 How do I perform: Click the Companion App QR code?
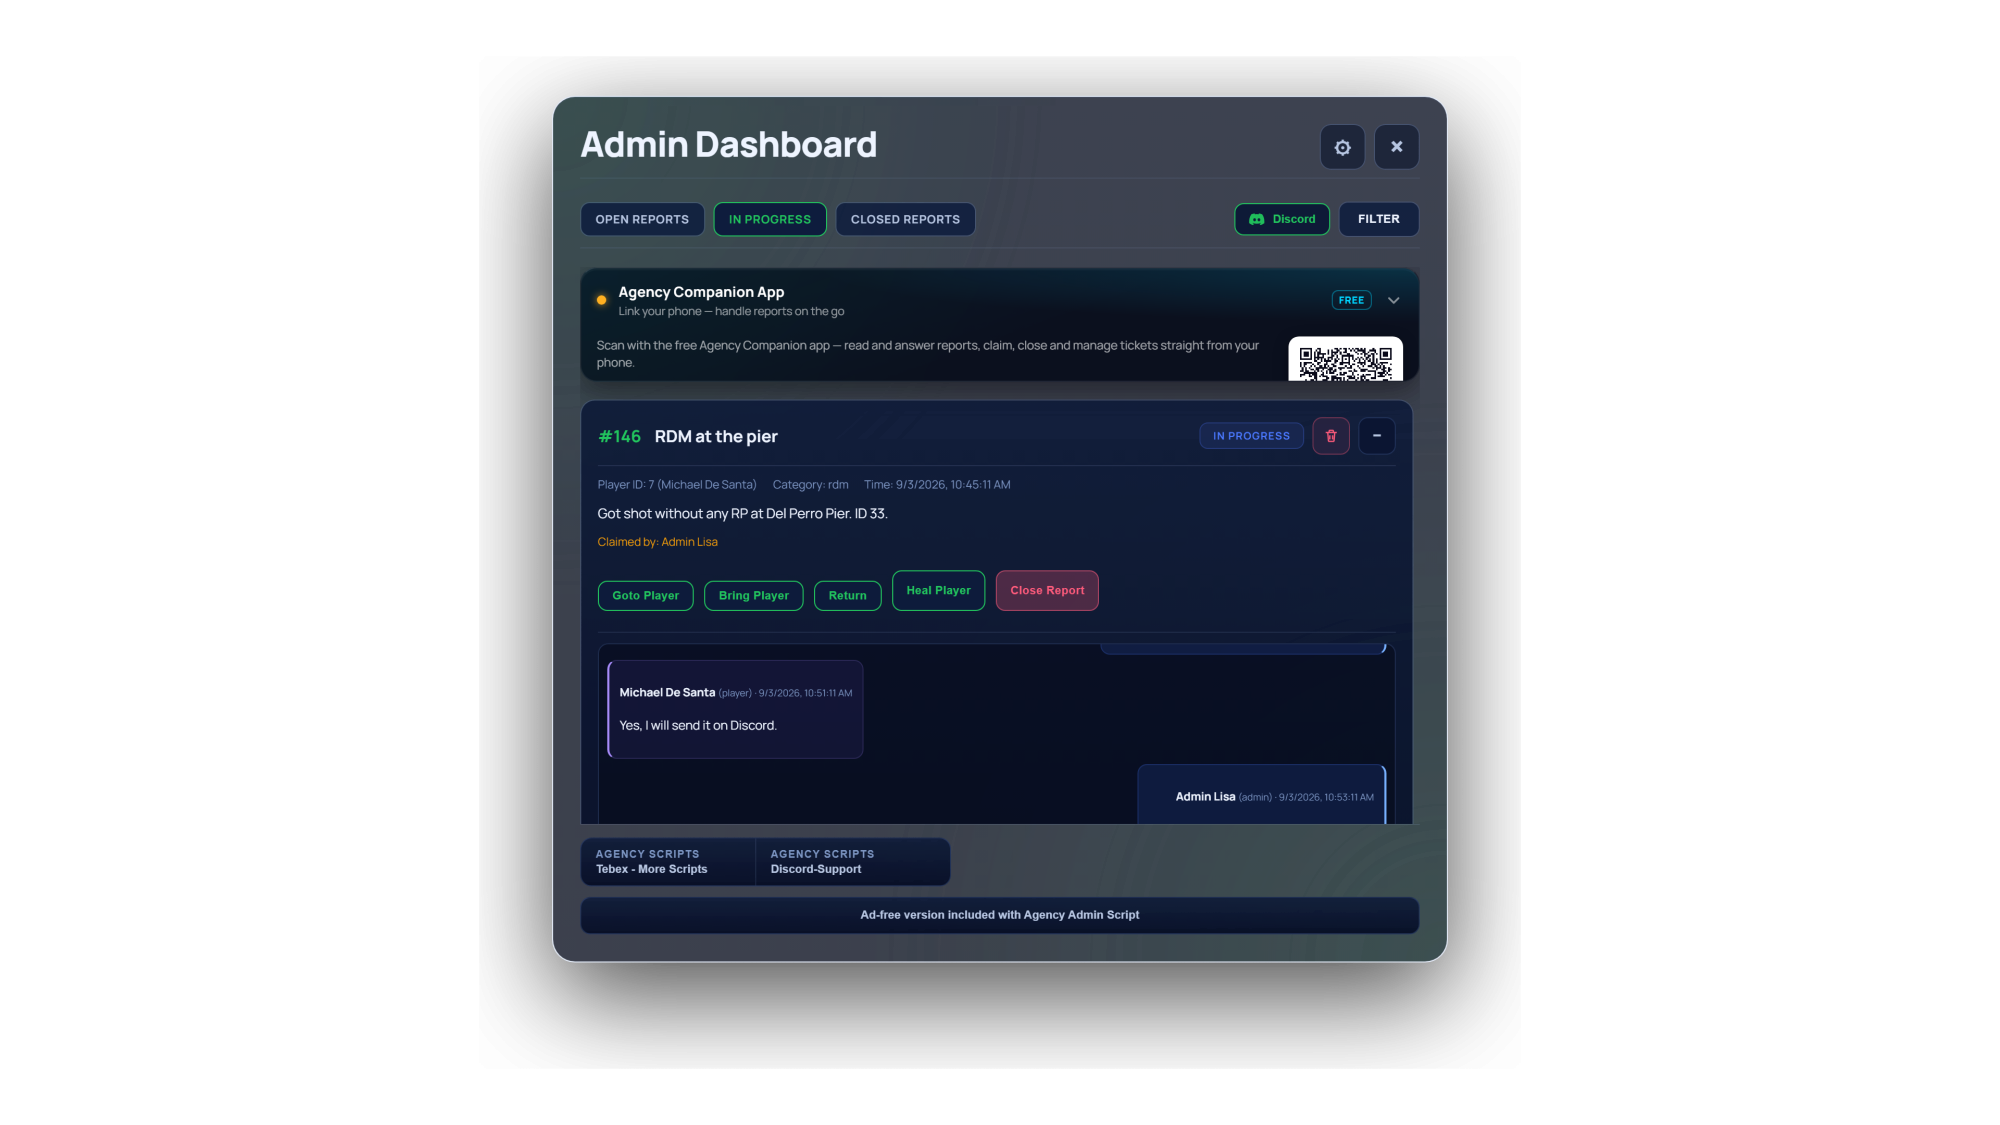pos(1345,360)
